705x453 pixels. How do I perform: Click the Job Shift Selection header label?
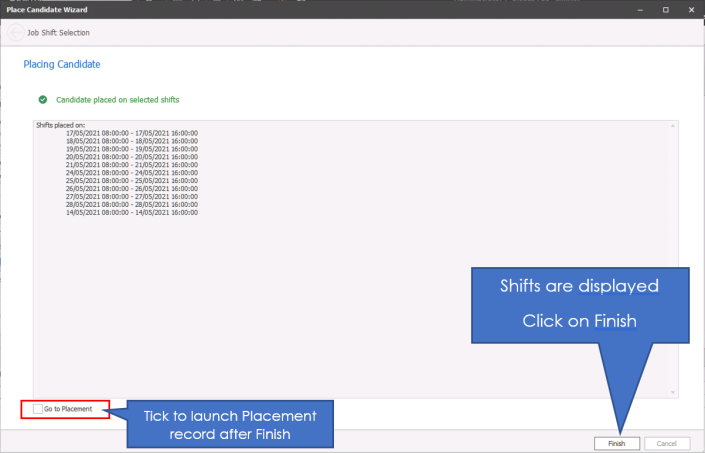tap(62, 33)
